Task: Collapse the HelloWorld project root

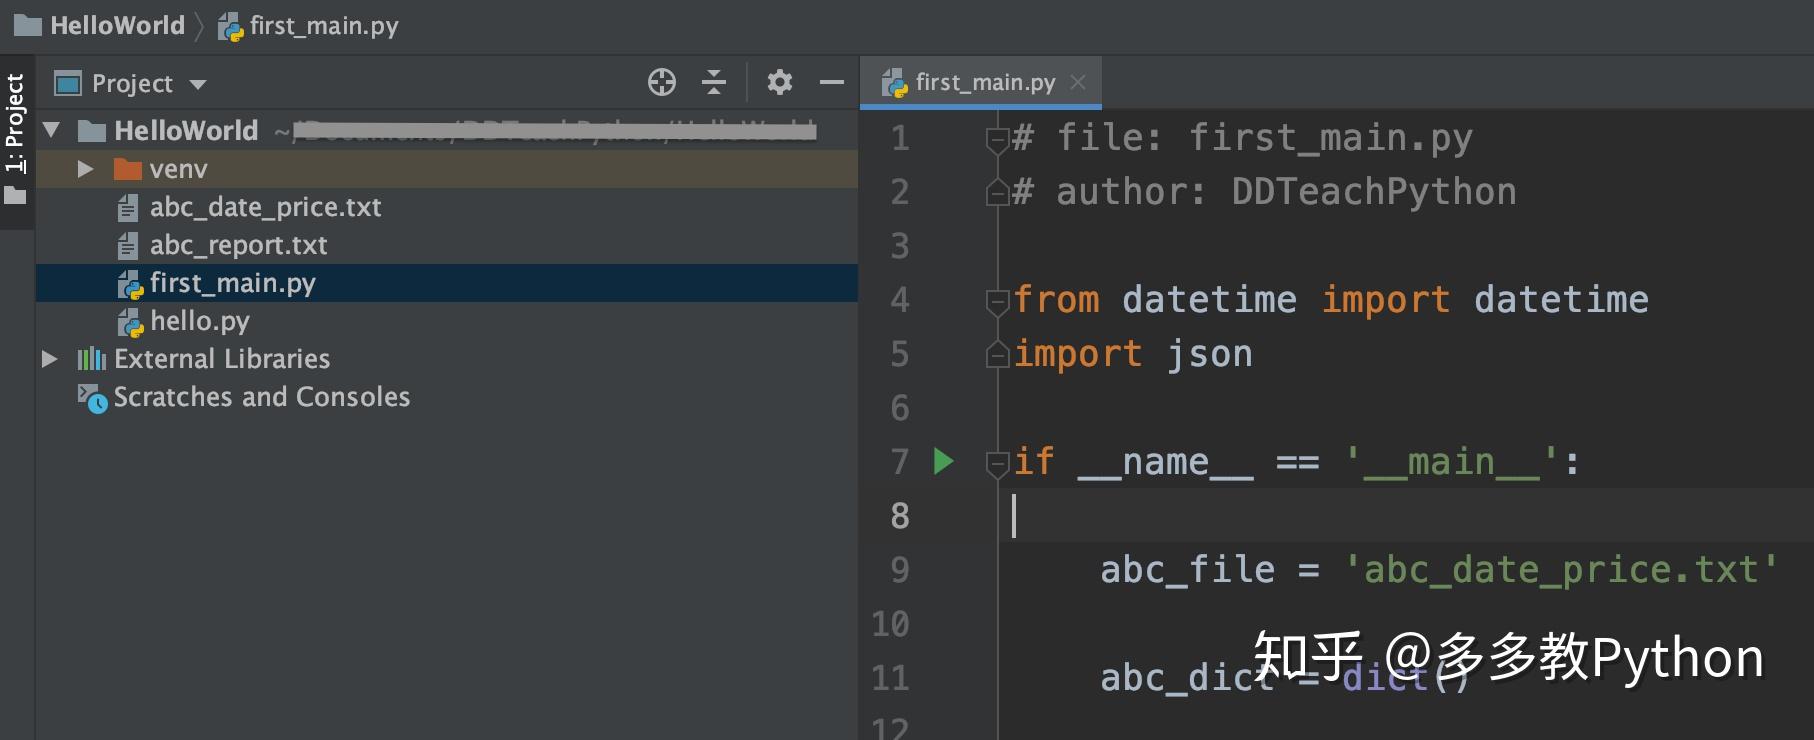Action: 52,130
